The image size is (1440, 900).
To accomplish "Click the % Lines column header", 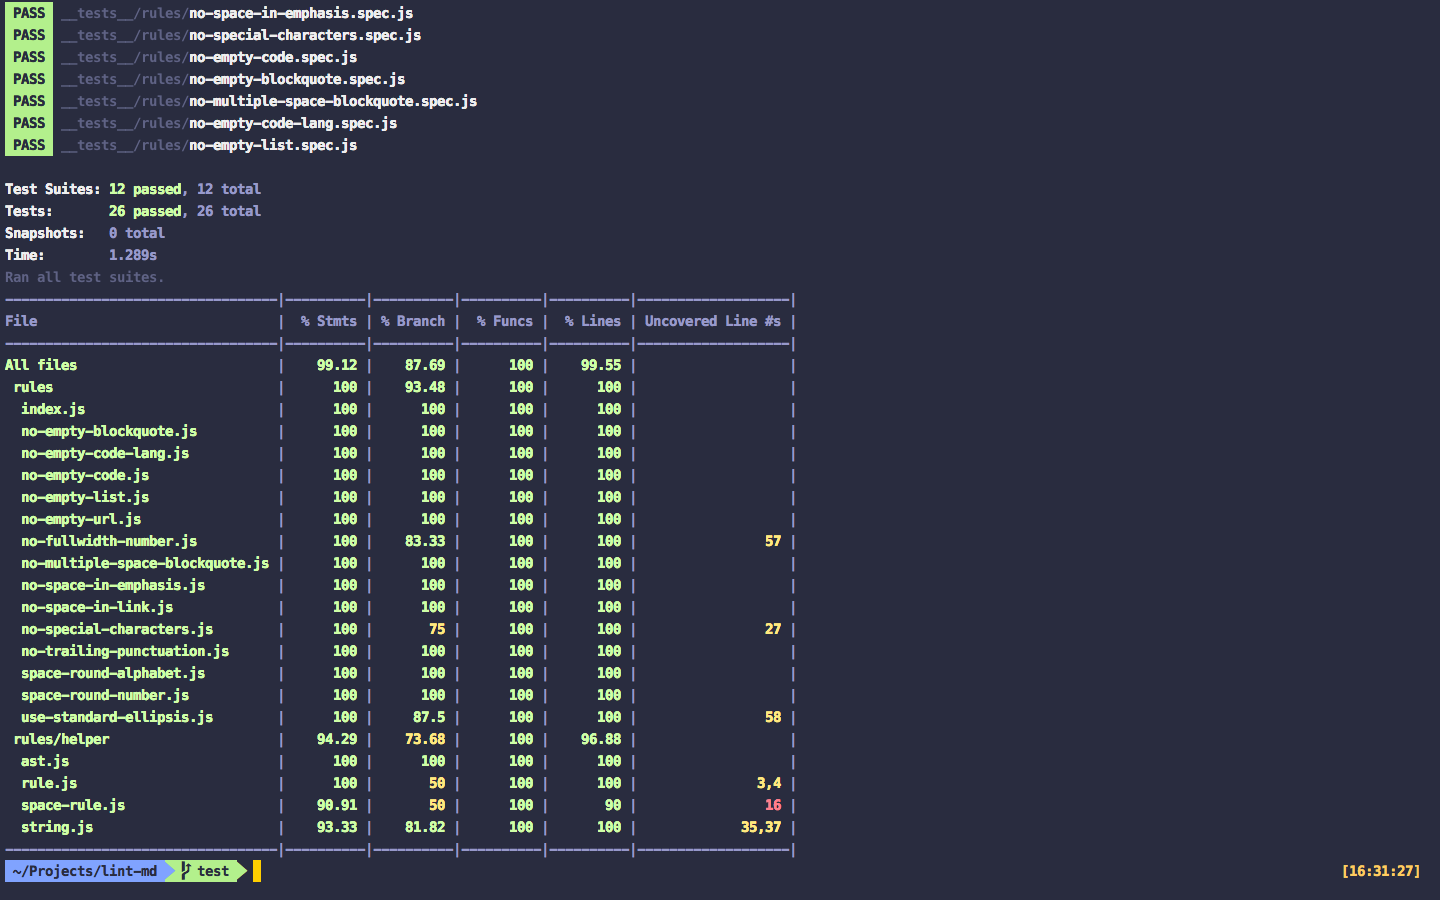I will point(593,321).
